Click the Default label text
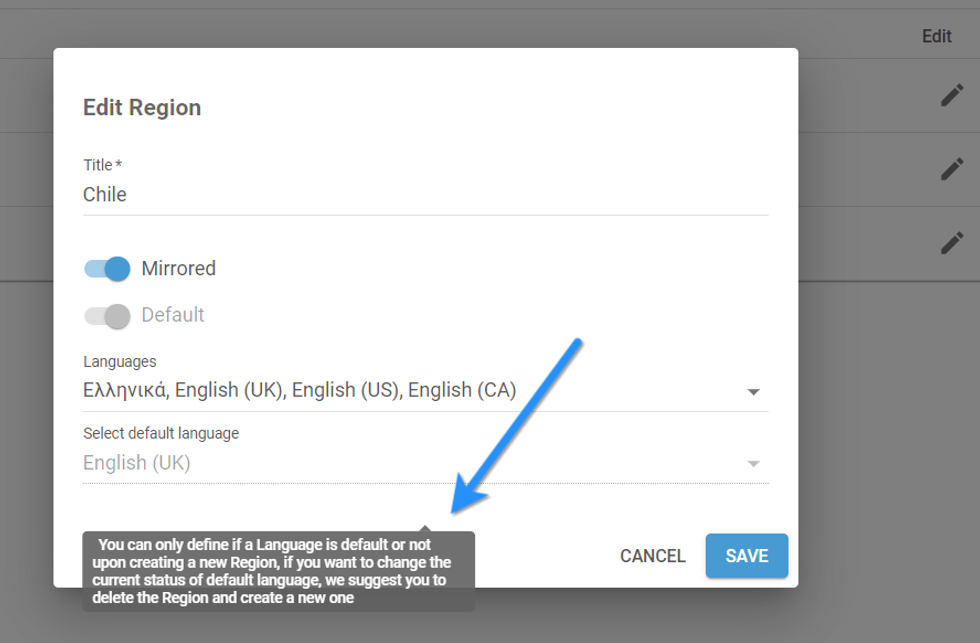Image resolution: width=980 pixels, height=643 pixels. tap(173, 315)
